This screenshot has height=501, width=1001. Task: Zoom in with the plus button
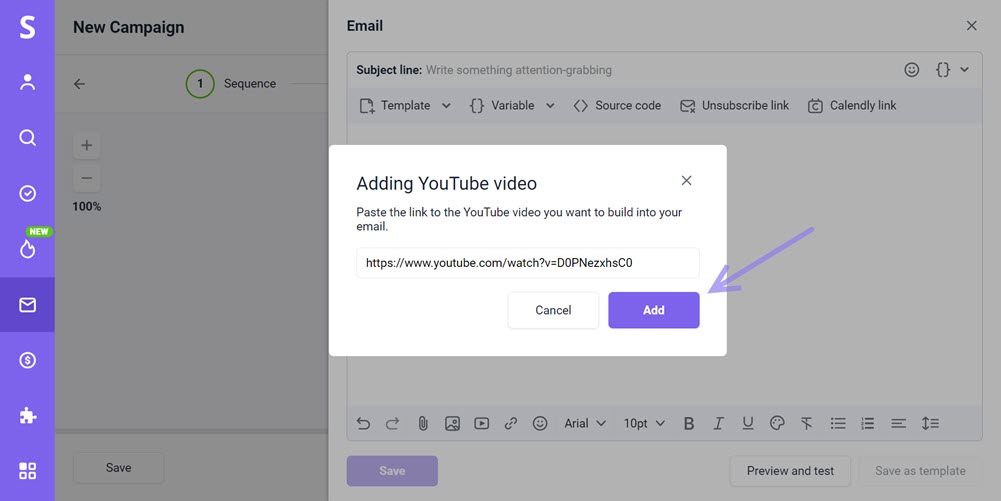(87, 145)
